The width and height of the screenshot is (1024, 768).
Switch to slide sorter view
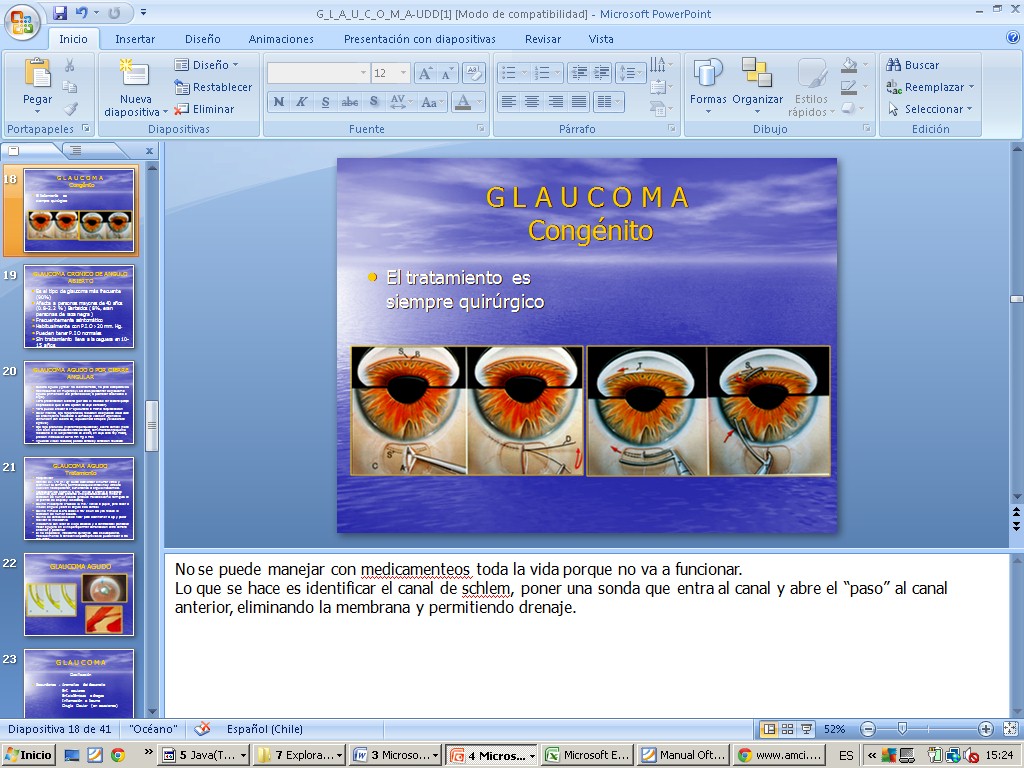(788, 729)
